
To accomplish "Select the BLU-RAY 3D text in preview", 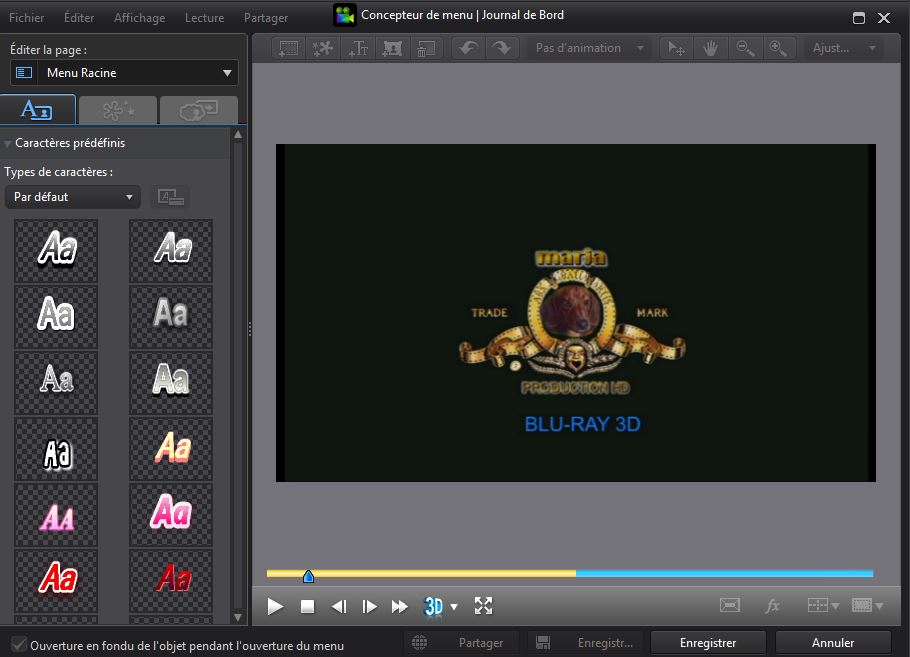I will point(582,424).
